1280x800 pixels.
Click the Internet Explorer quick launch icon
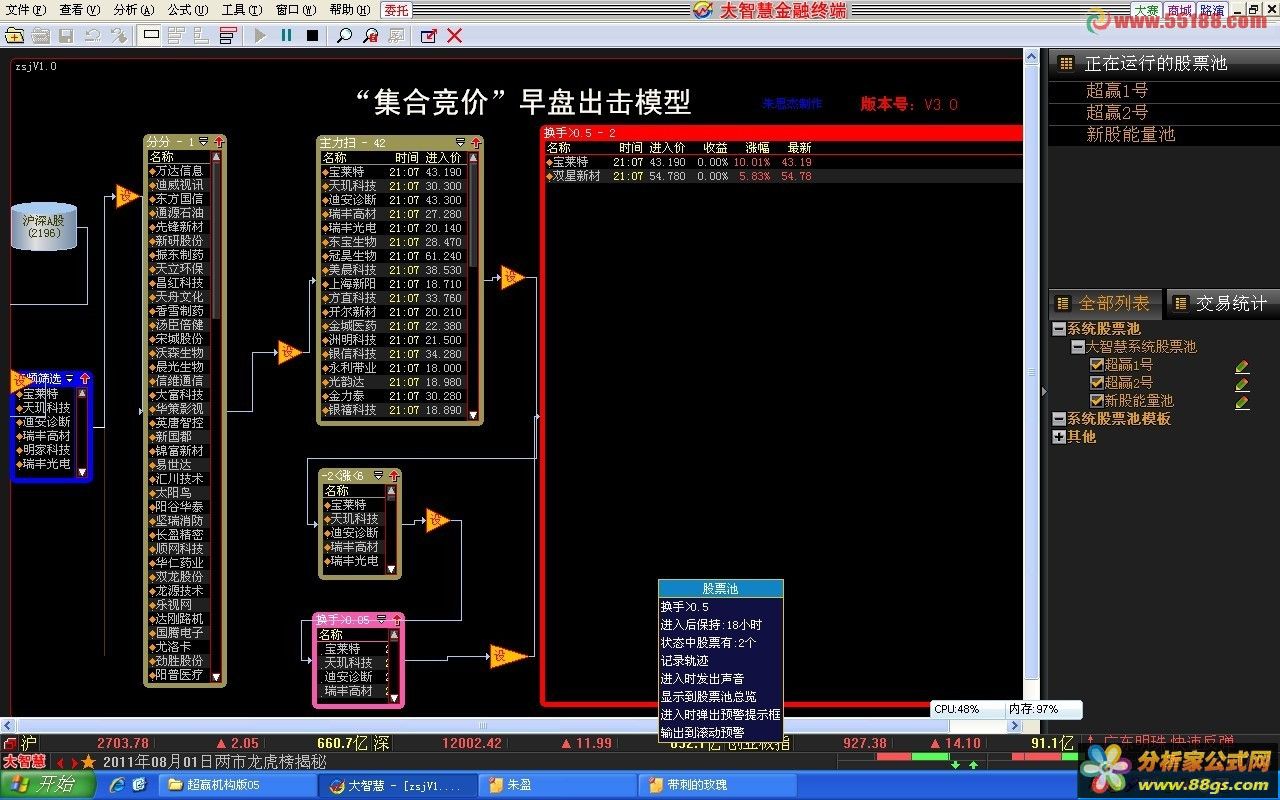(117, 785)
